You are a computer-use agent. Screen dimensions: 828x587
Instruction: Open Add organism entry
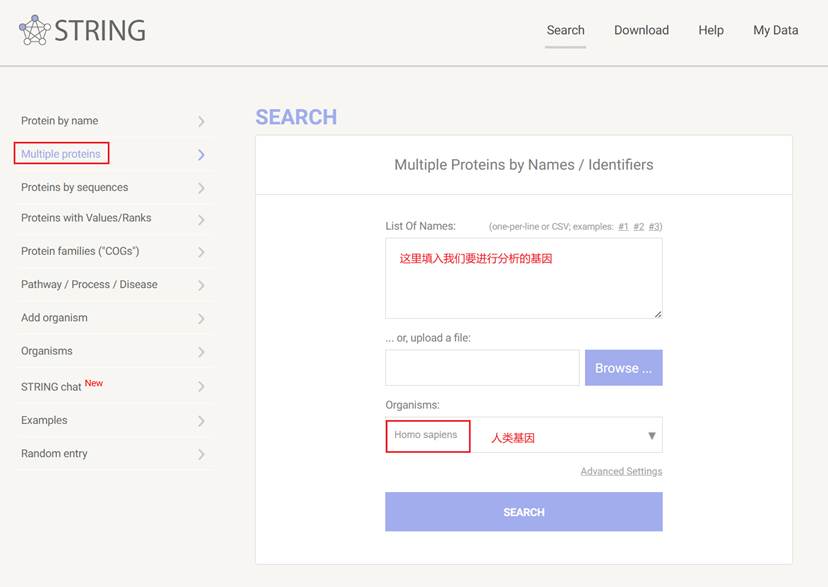pyautogui.click(x=54, y=318)
